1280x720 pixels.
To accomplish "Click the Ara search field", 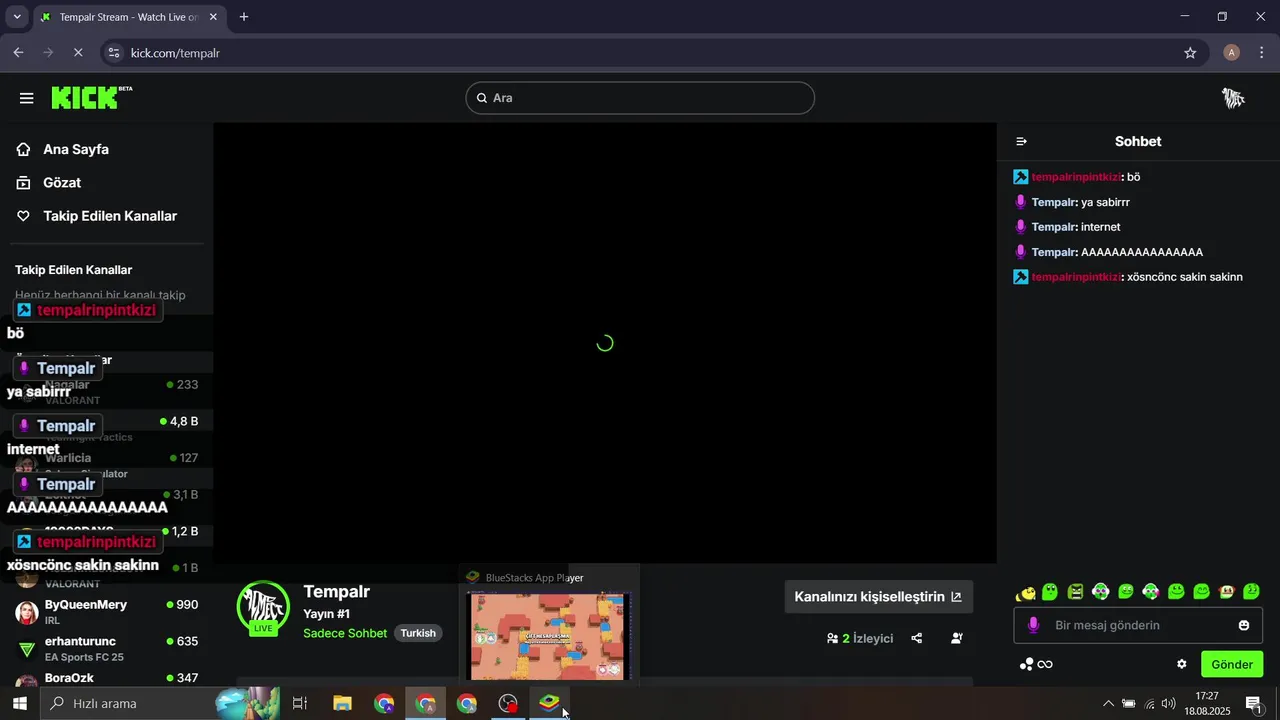I will [640, 98].
